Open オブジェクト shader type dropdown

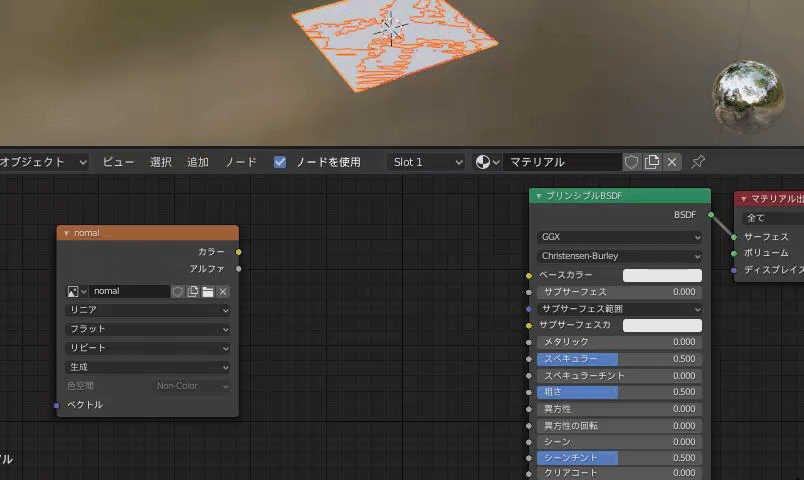click(44, 163)
